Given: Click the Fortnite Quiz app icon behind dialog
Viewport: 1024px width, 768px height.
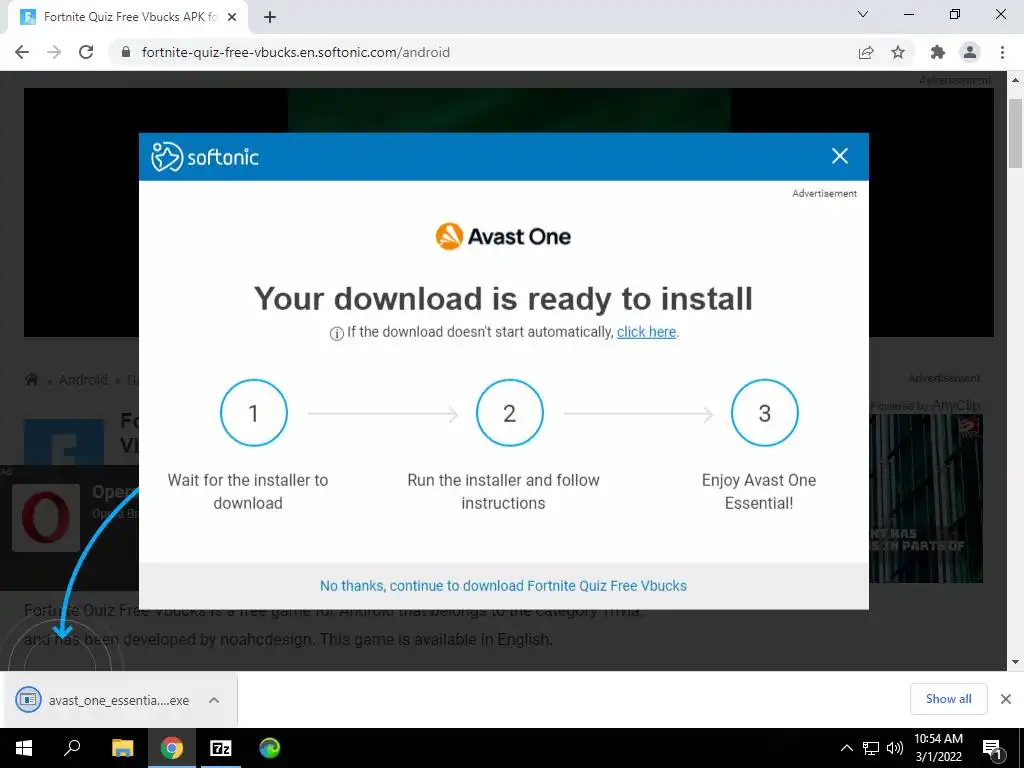Looking at the screenshot, I should (64, 442).
